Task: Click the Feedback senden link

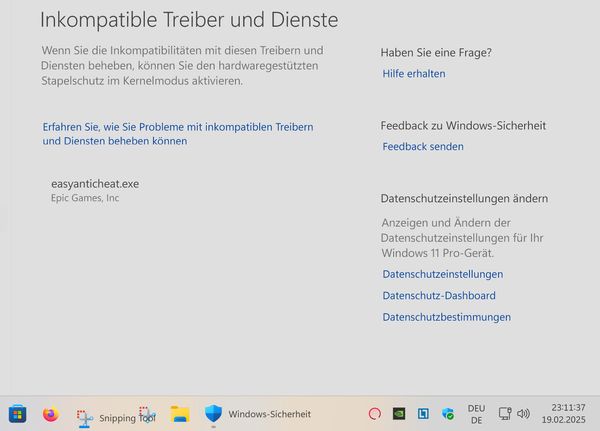Action: [423, 146]
